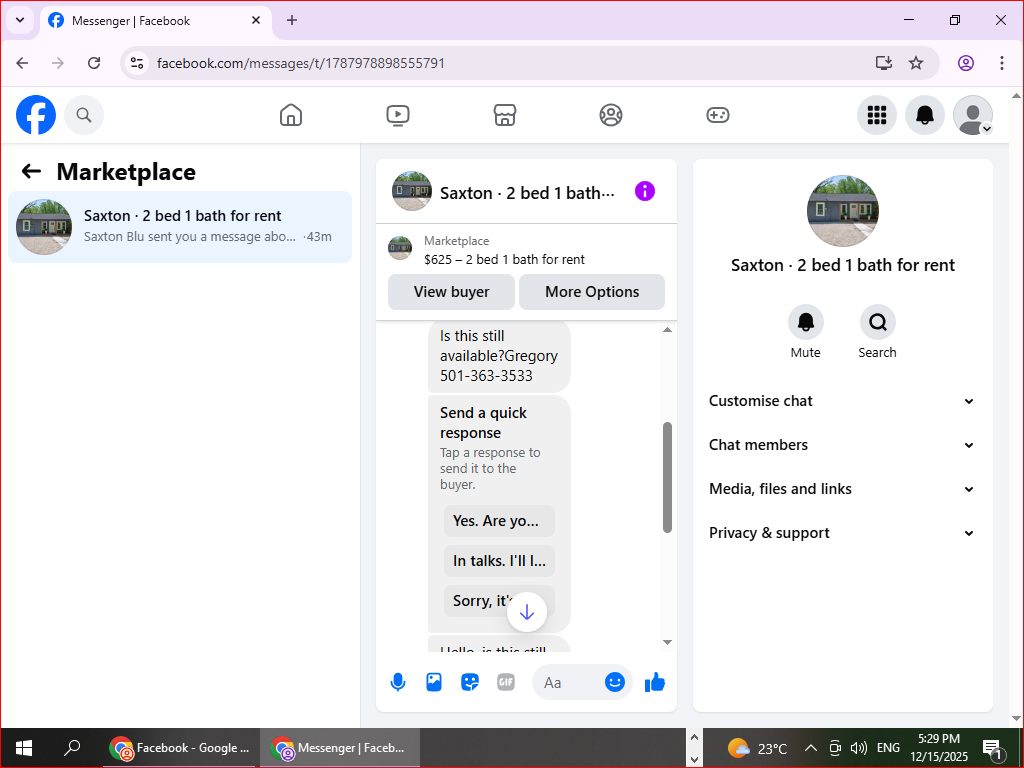Open Chrome's three-dot menu
The image size is (1024, 768).
point(1002,63)
